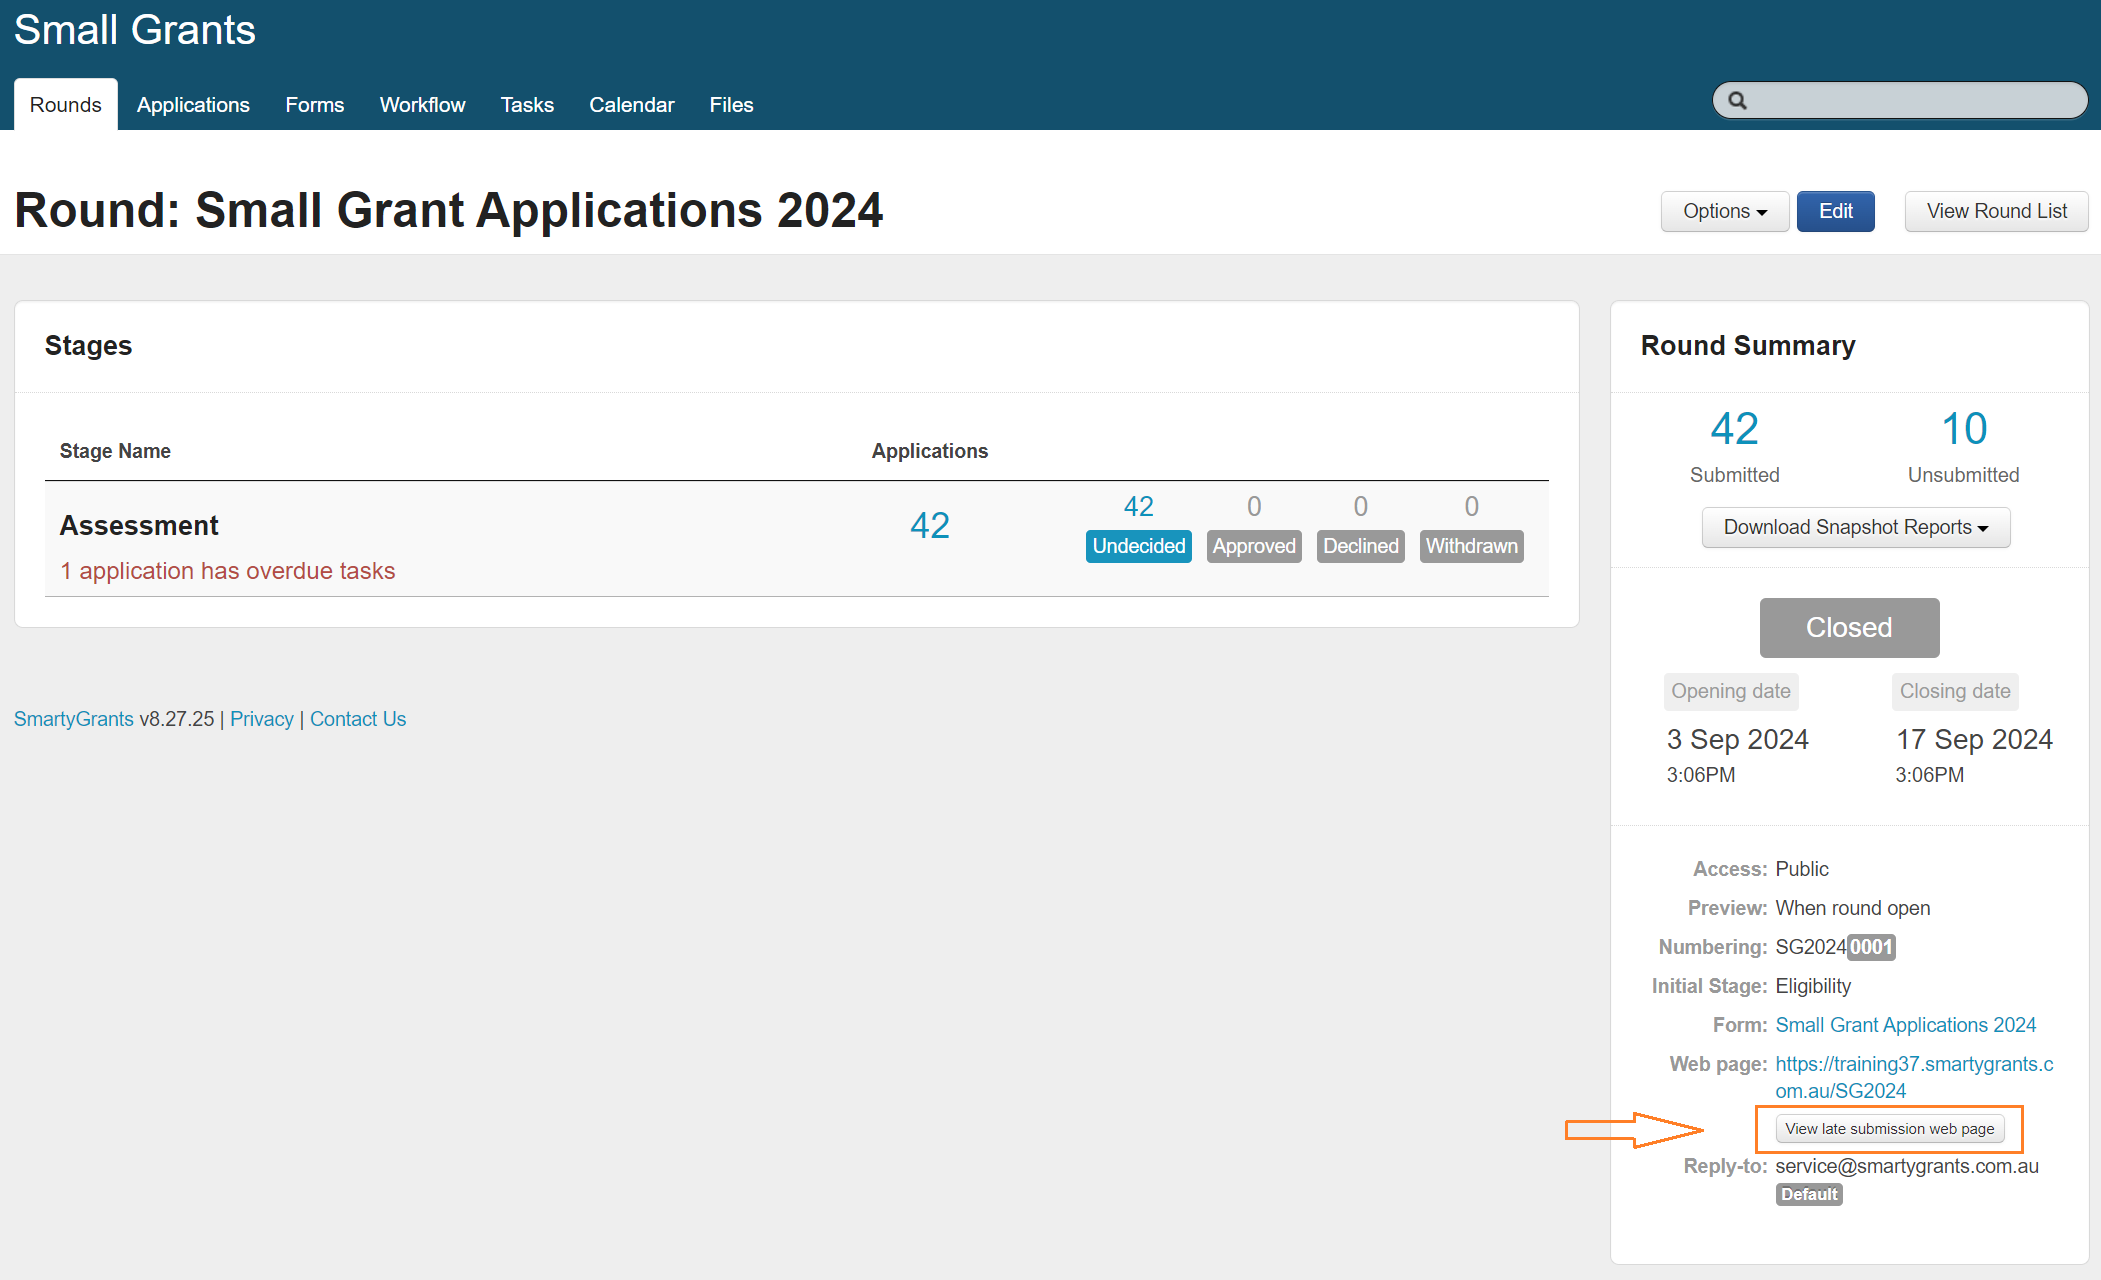
Task: Click the search magnifier icon
Action: [1738, 101]
